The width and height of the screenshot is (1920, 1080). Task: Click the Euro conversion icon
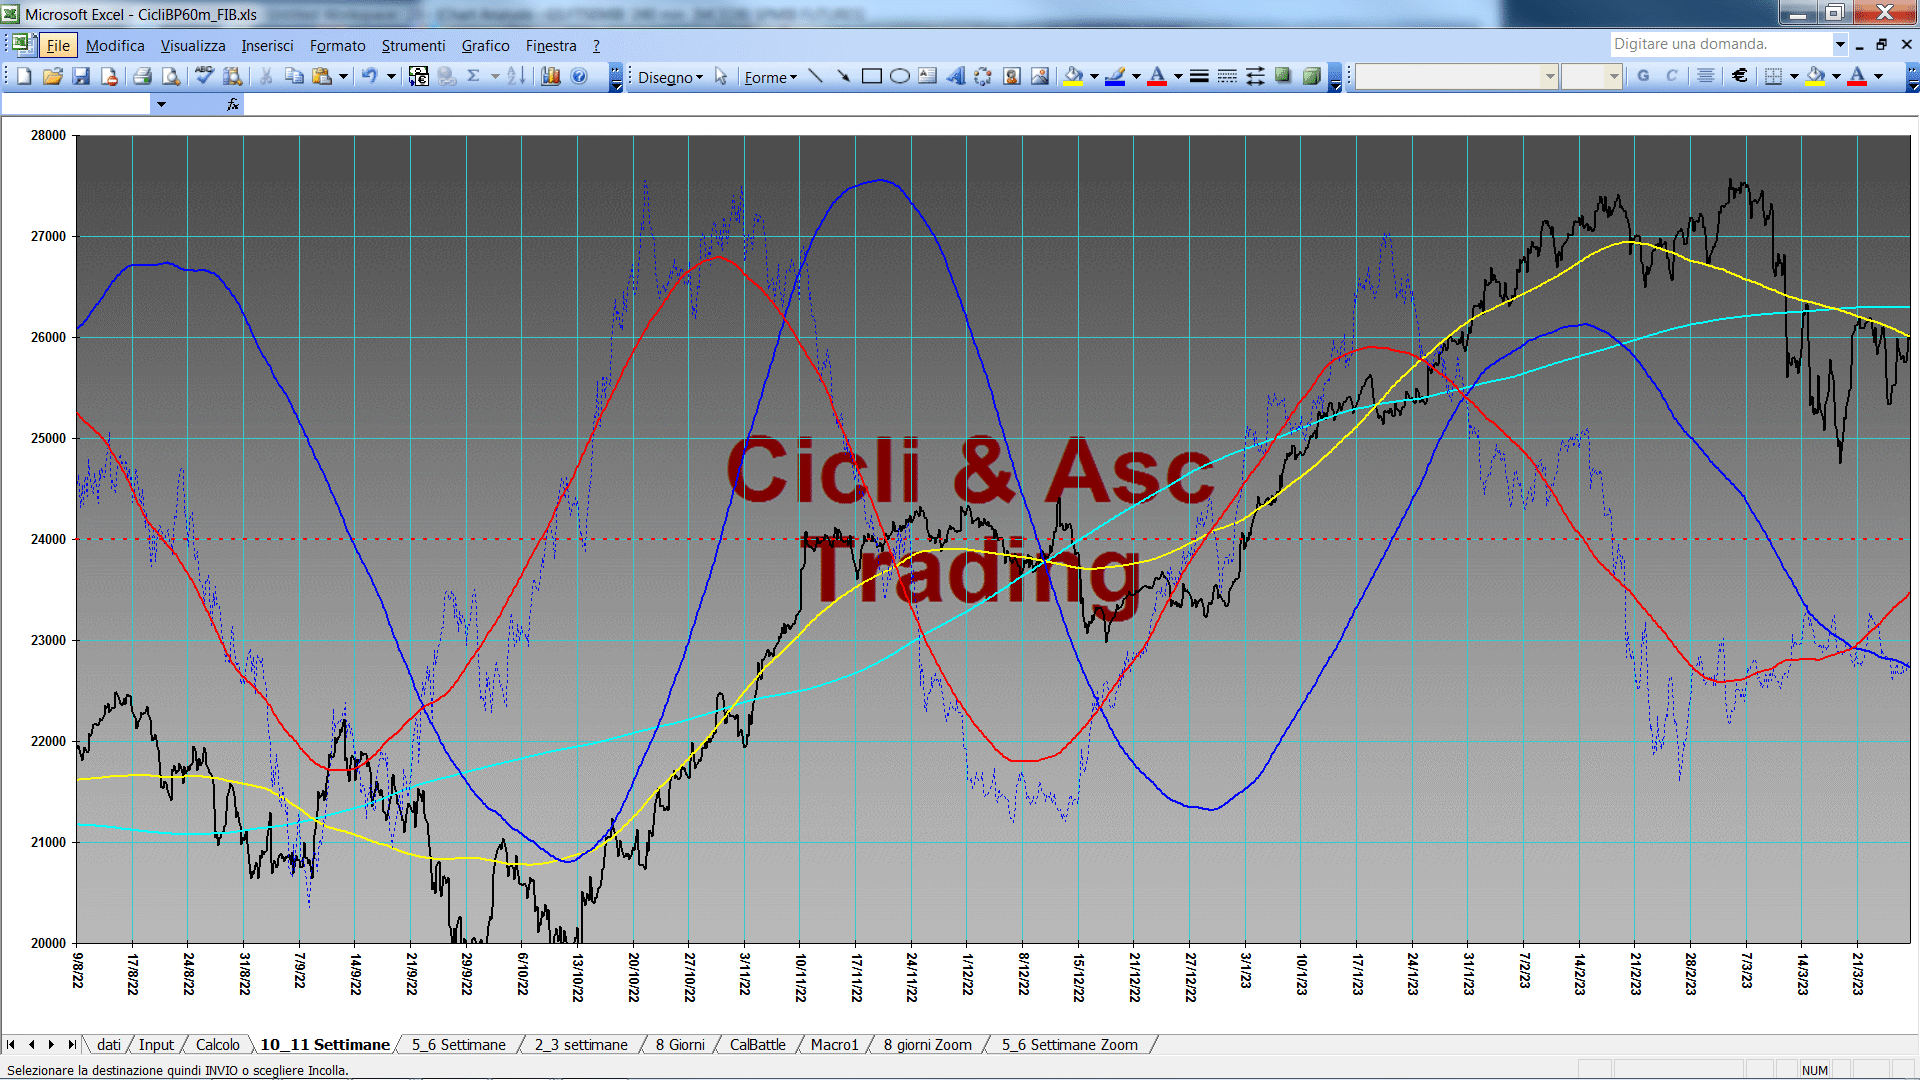(x=419, y=76)
